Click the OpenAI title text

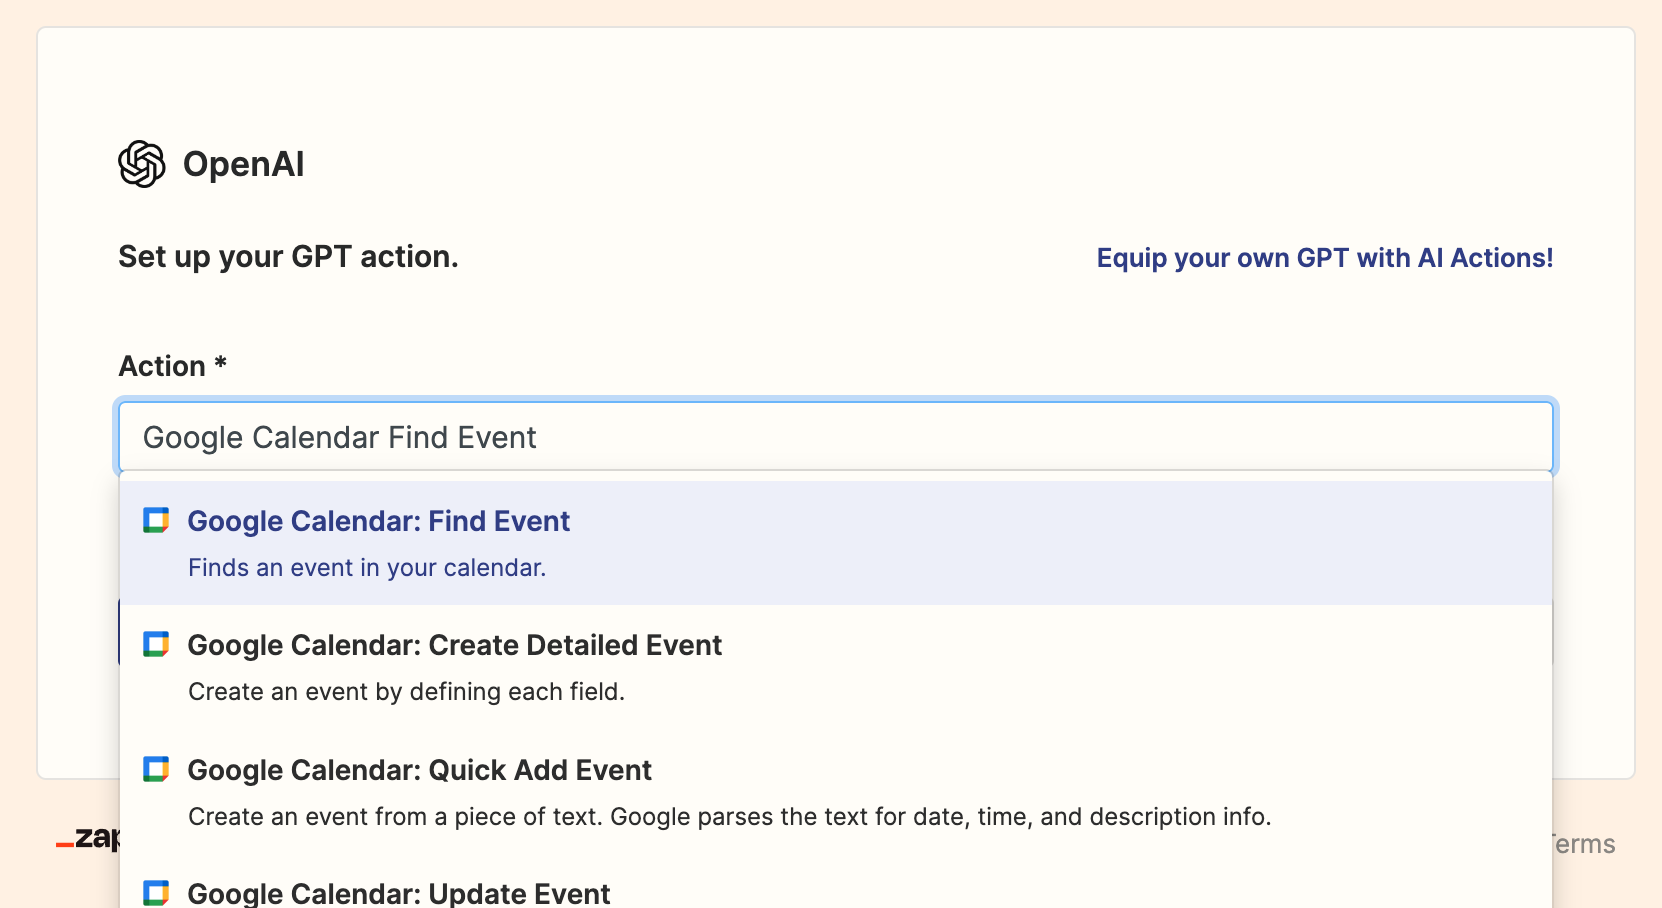(244, 164)
